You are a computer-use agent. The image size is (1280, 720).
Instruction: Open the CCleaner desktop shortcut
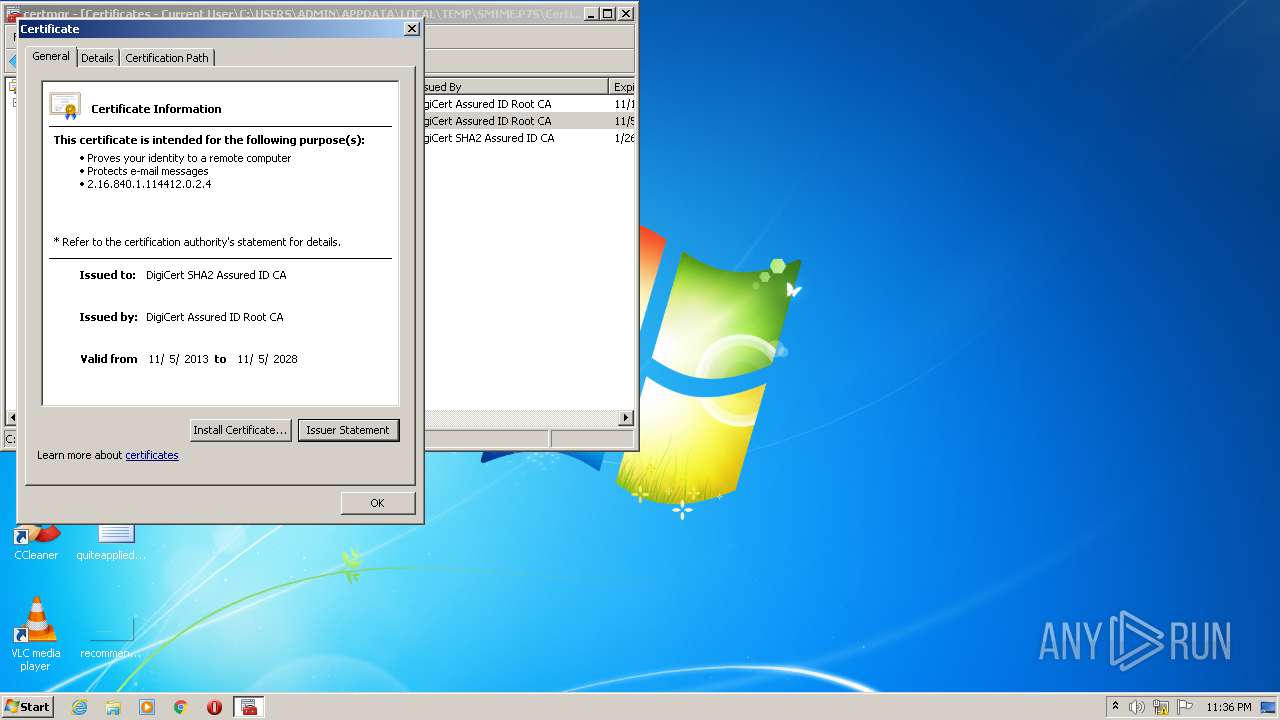click(x=36, y=540)
